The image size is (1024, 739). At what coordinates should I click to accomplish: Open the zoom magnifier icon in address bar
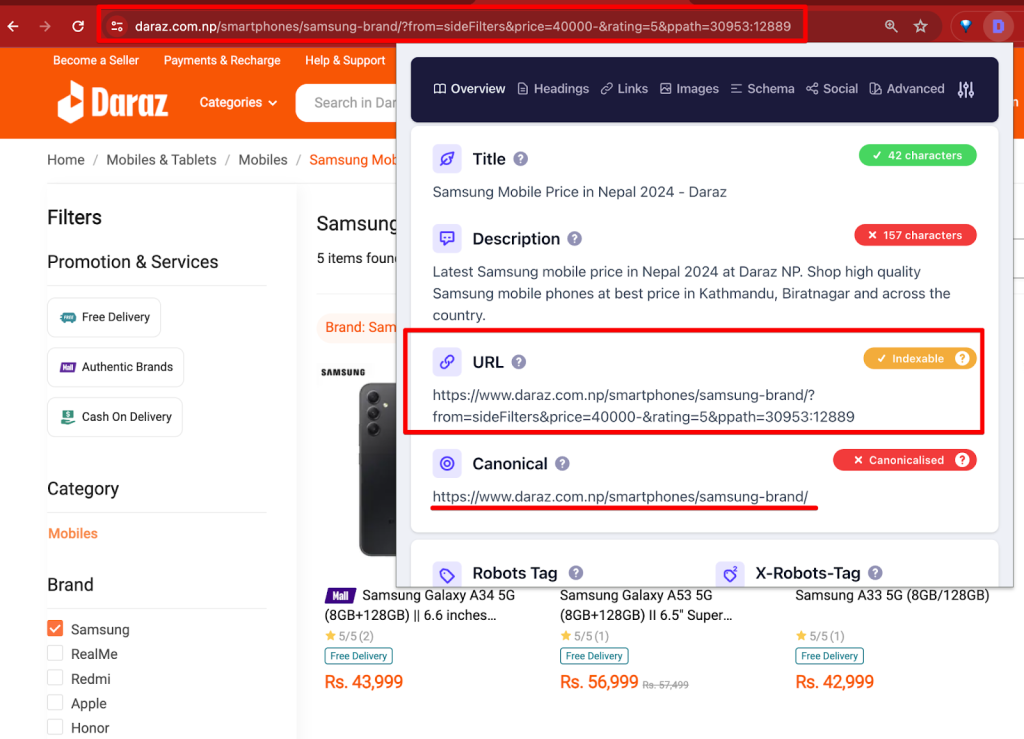[890, 26]
